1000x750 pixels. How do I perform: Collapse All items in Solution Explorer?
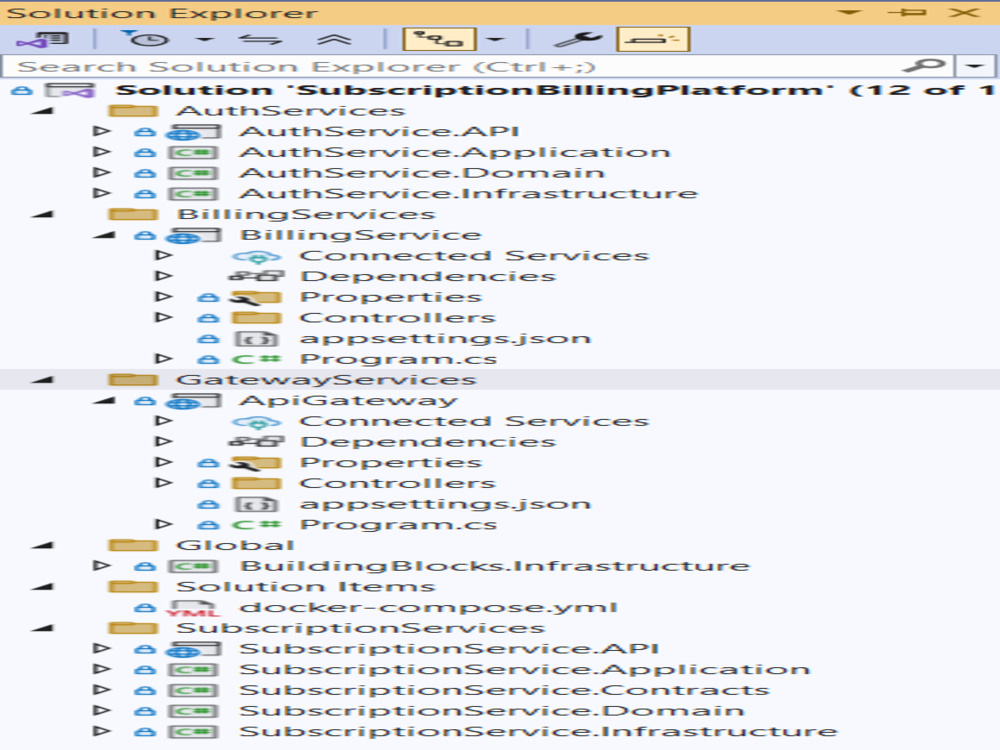tap(334, 40)
